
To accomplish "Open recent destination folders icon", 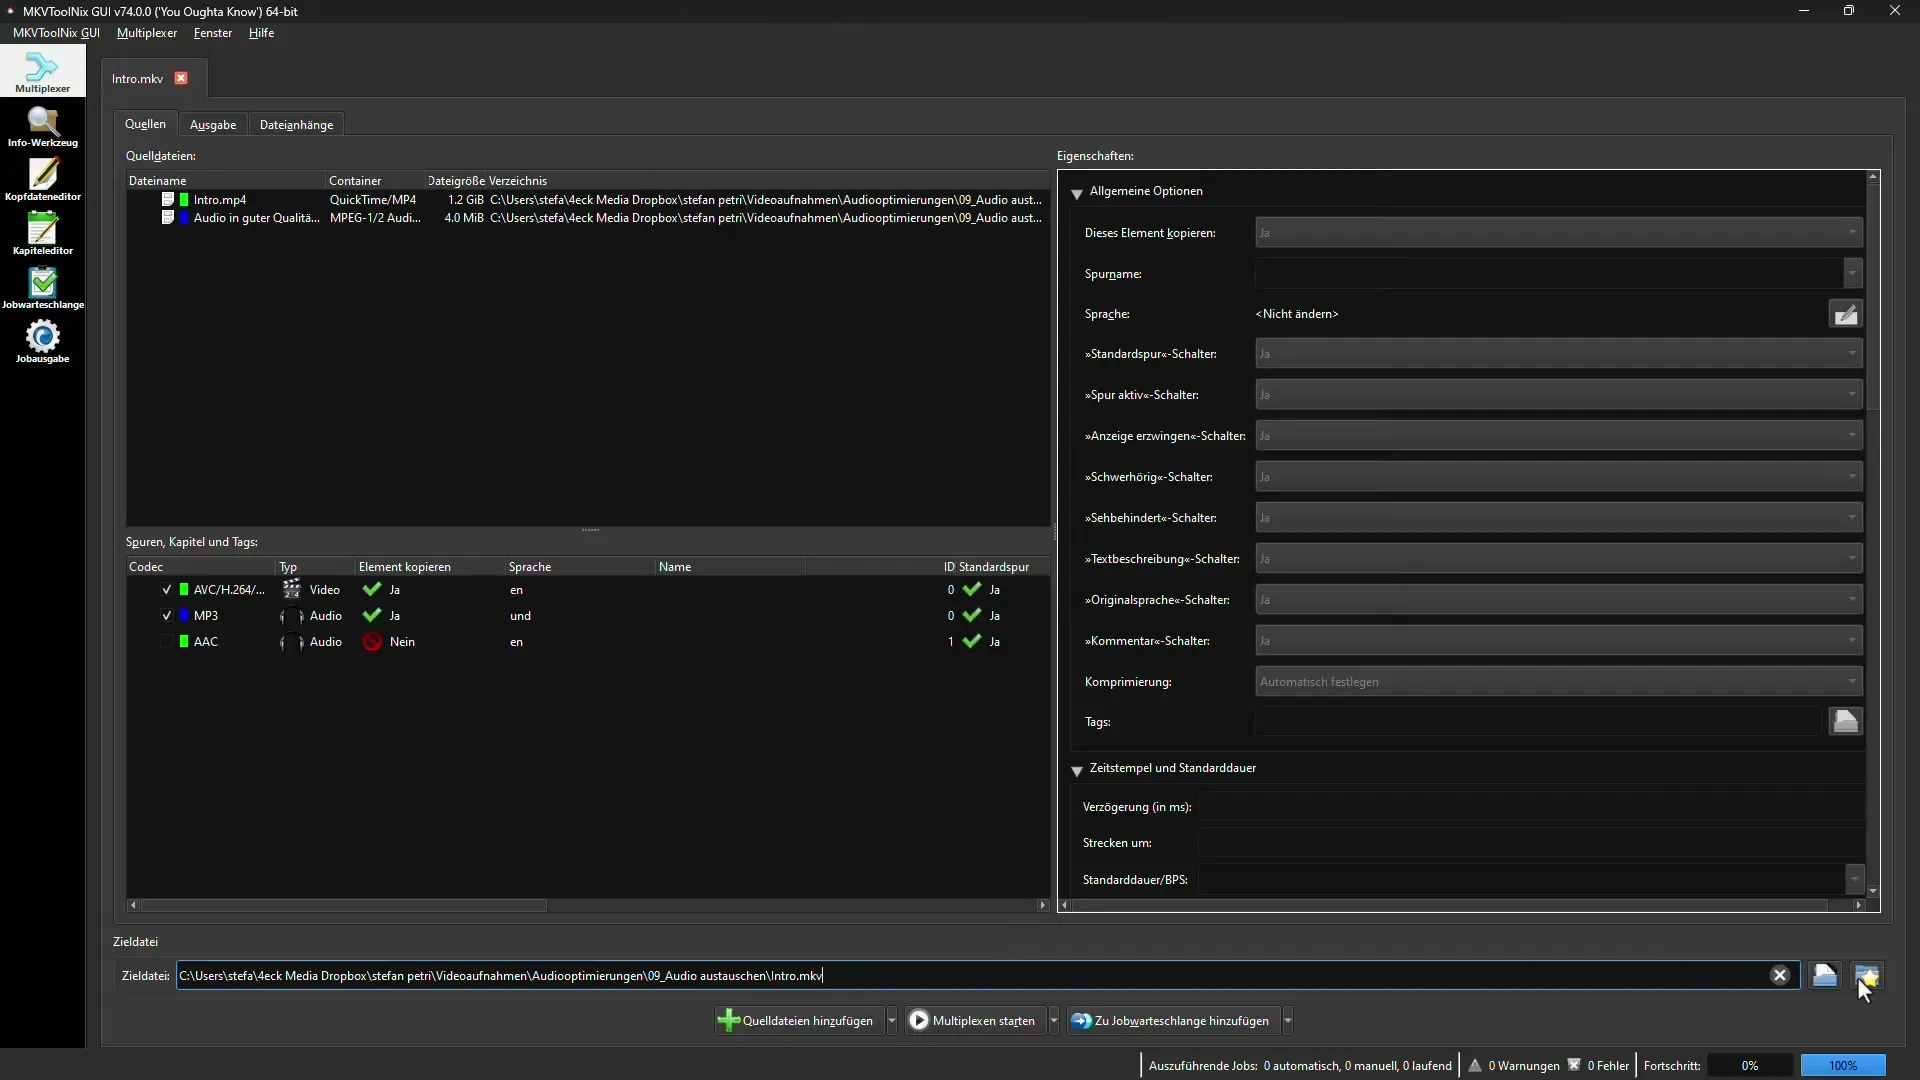I will (x=1866, y=975).
